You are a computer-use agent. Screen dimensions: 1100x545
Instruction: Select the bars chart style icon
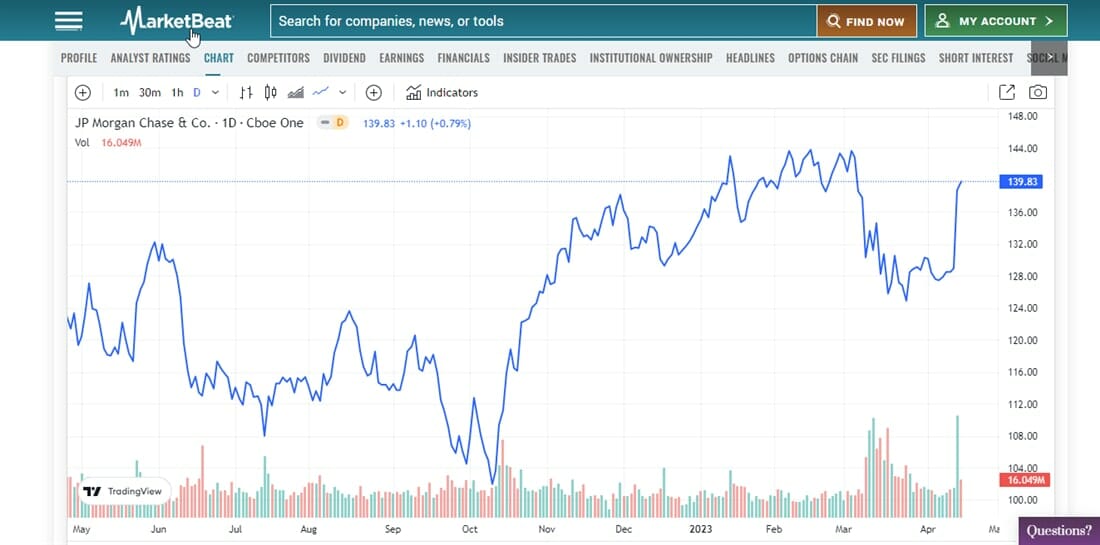(247, 93)
